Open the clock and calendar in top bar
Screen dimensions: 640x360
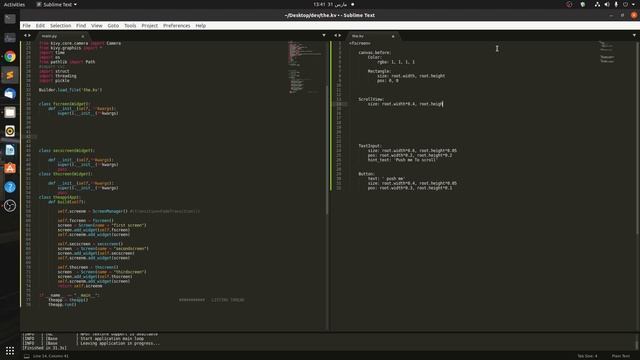coord(333,4)
